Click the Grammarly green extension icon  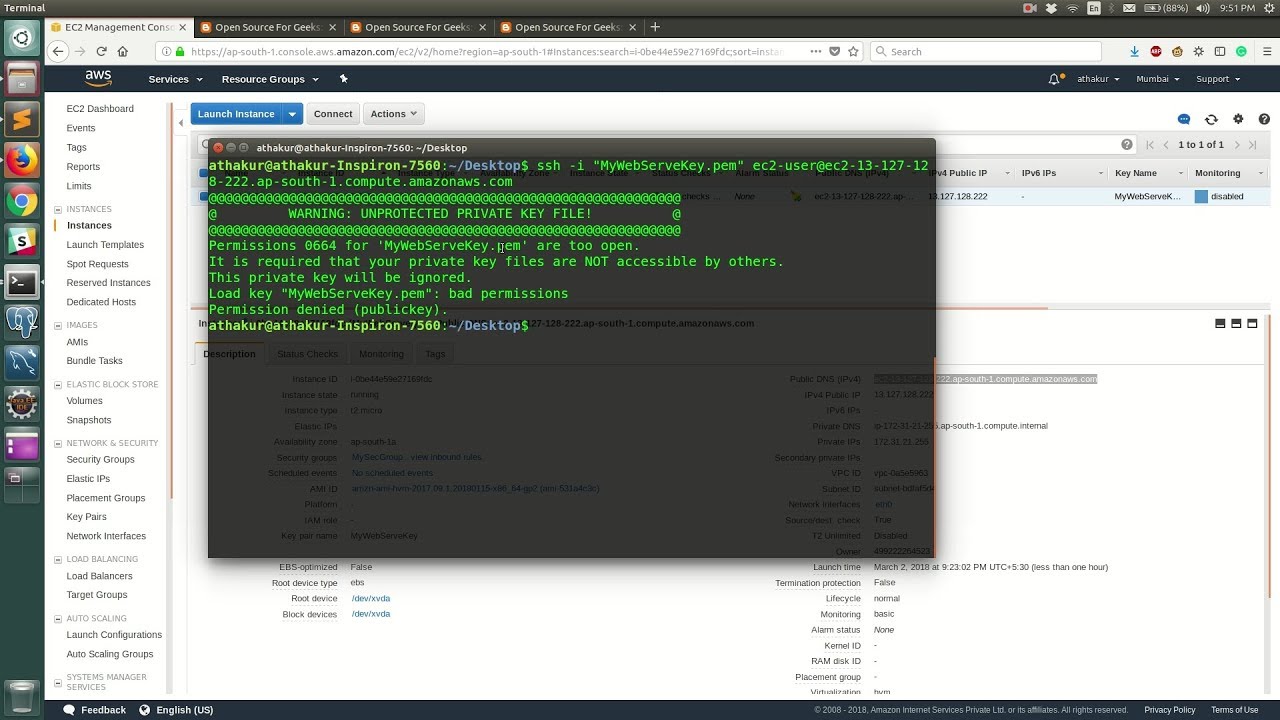[1241, 51]
